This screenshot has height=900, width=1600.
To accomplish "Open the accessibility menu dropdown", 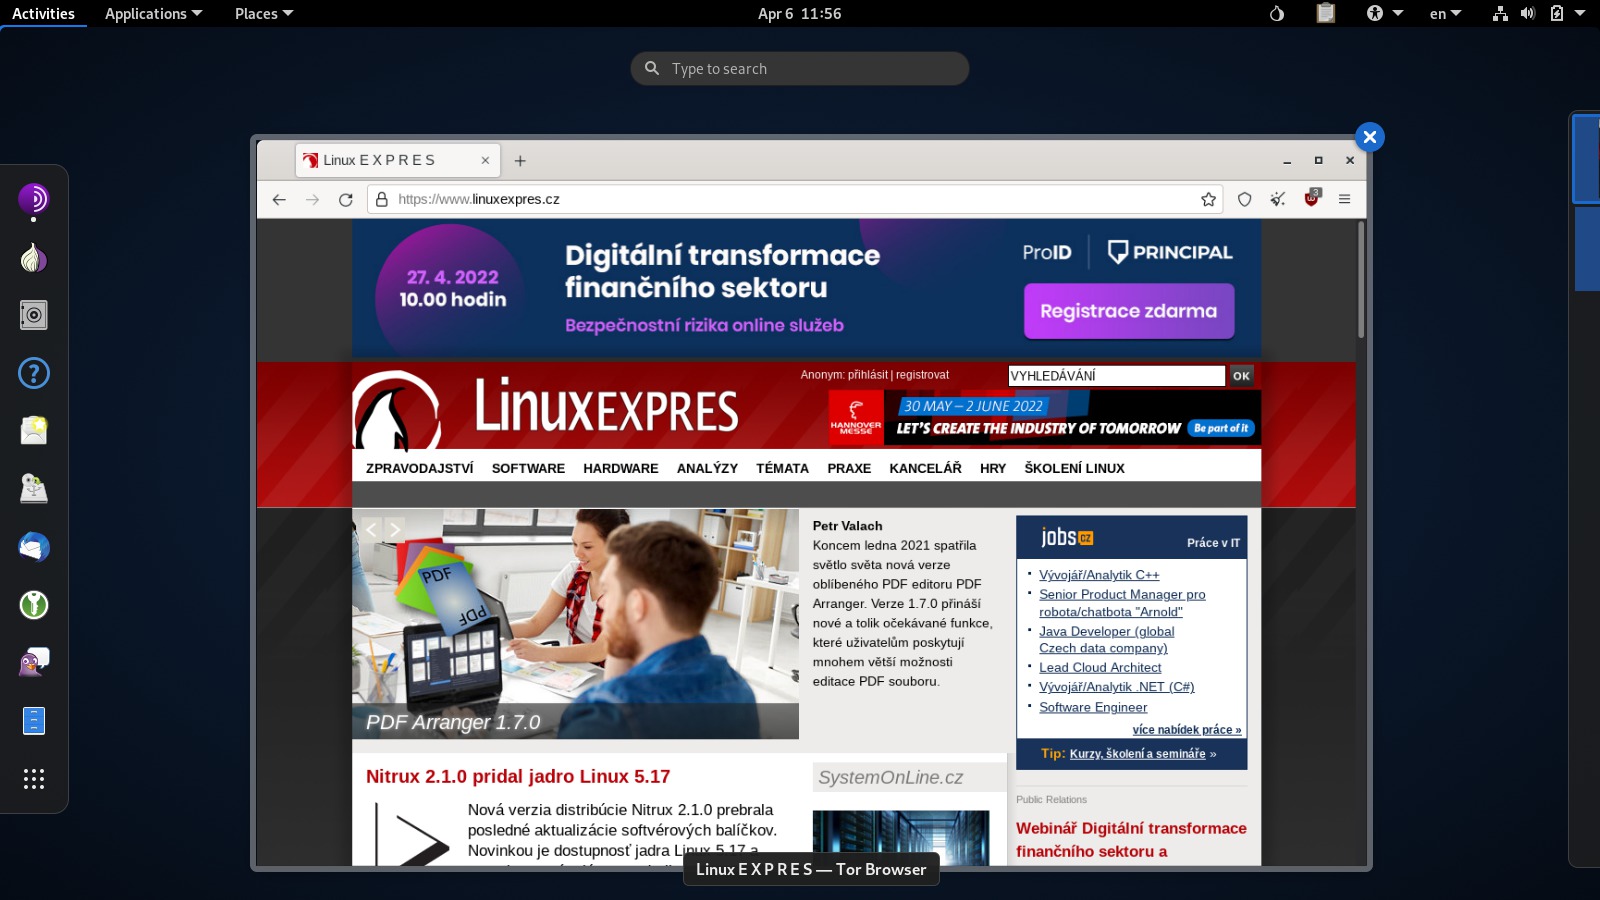I will click(1385, 14).
